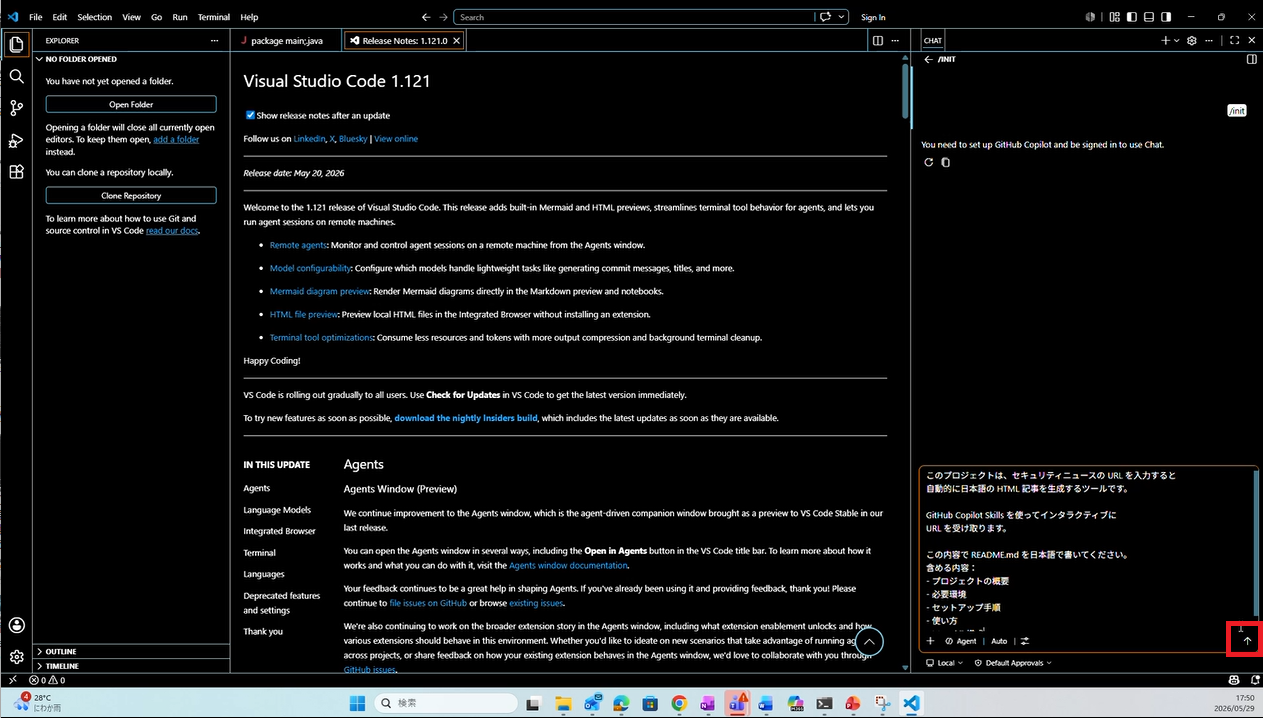
Task: Switch to the package main;java tab
Action: 286,41
